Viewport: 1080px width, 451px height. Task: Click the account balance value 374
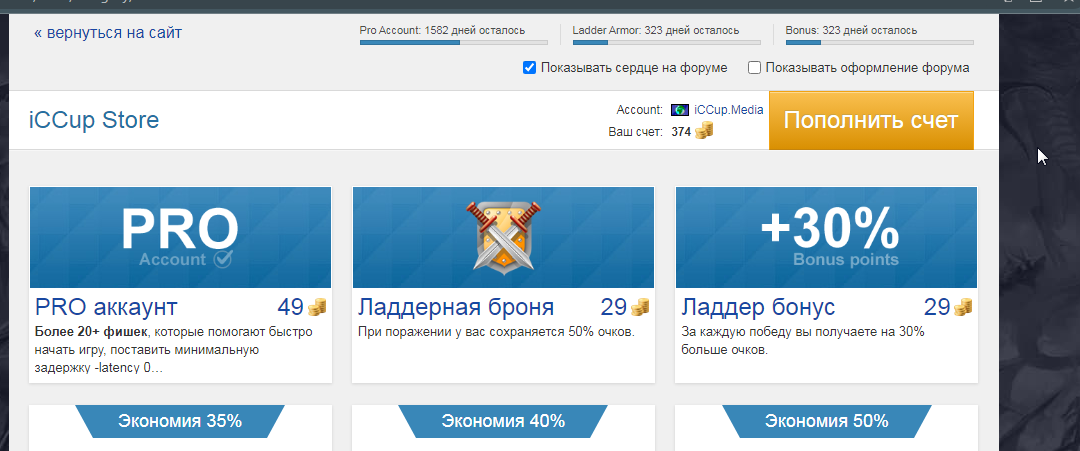681,132
